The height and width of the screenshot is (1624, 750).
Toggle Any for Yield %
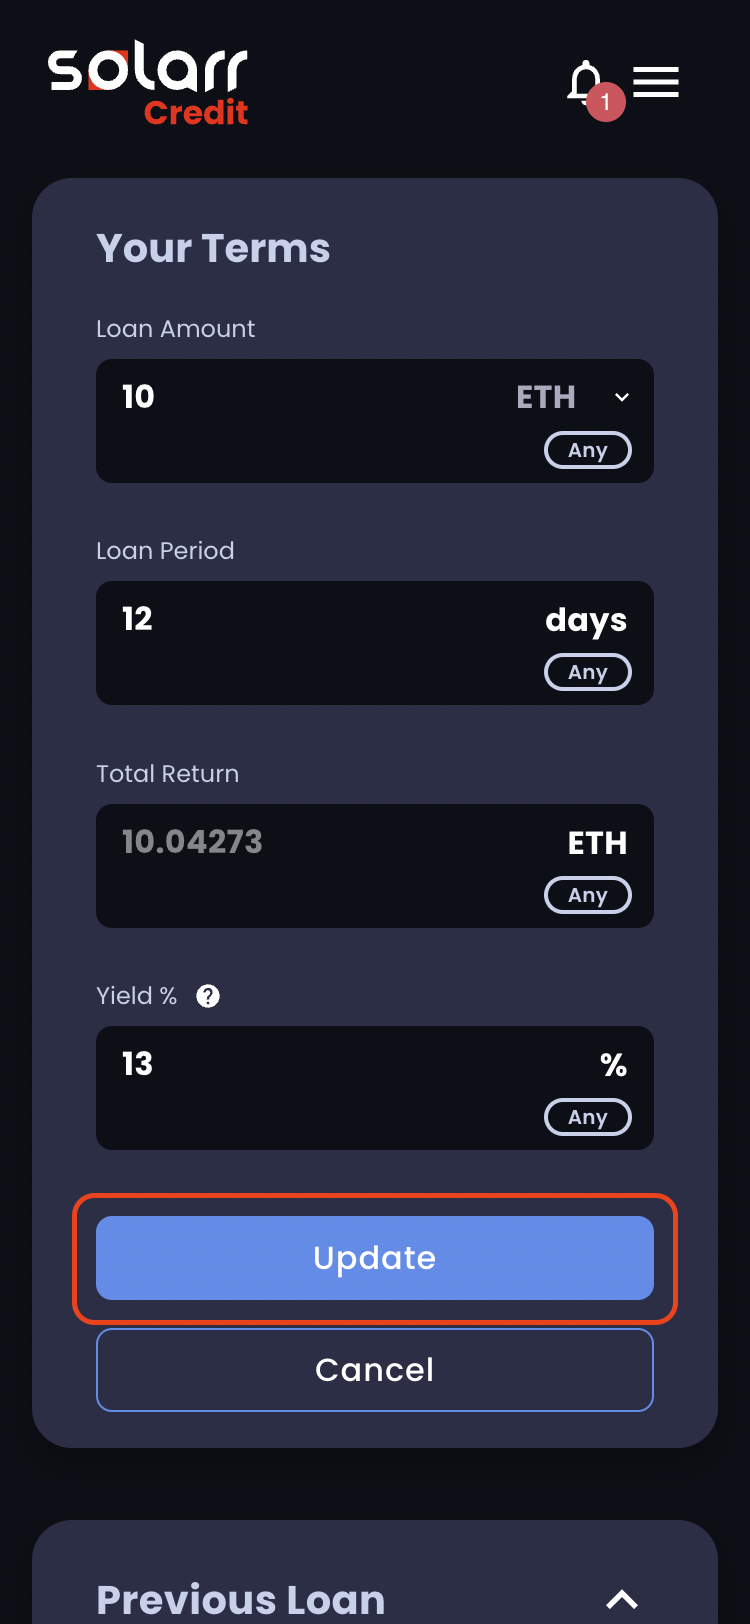pyautogui.click(x=588, y=1117)
